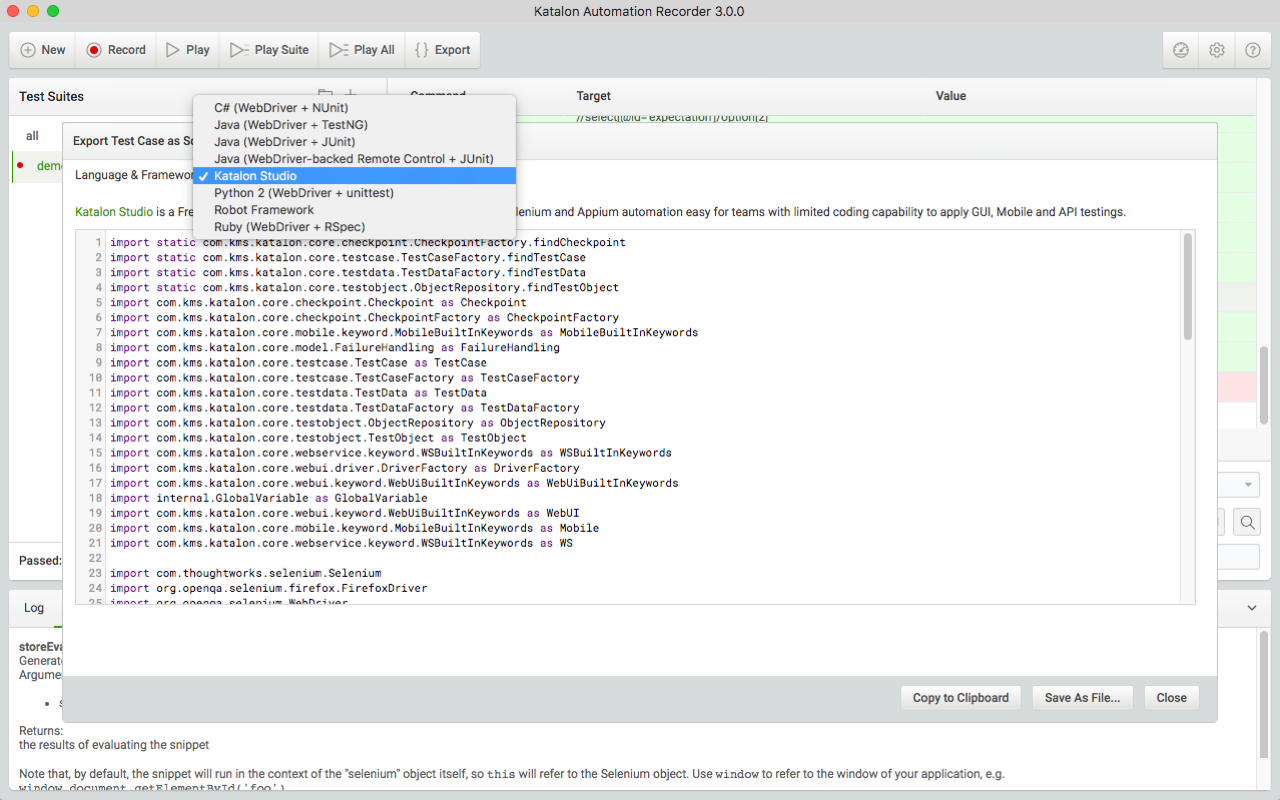The height and width of the screenshot is (800, 1280).
Task: Collapse the Log panel with the chevron
Action: tap(1251, 608)
